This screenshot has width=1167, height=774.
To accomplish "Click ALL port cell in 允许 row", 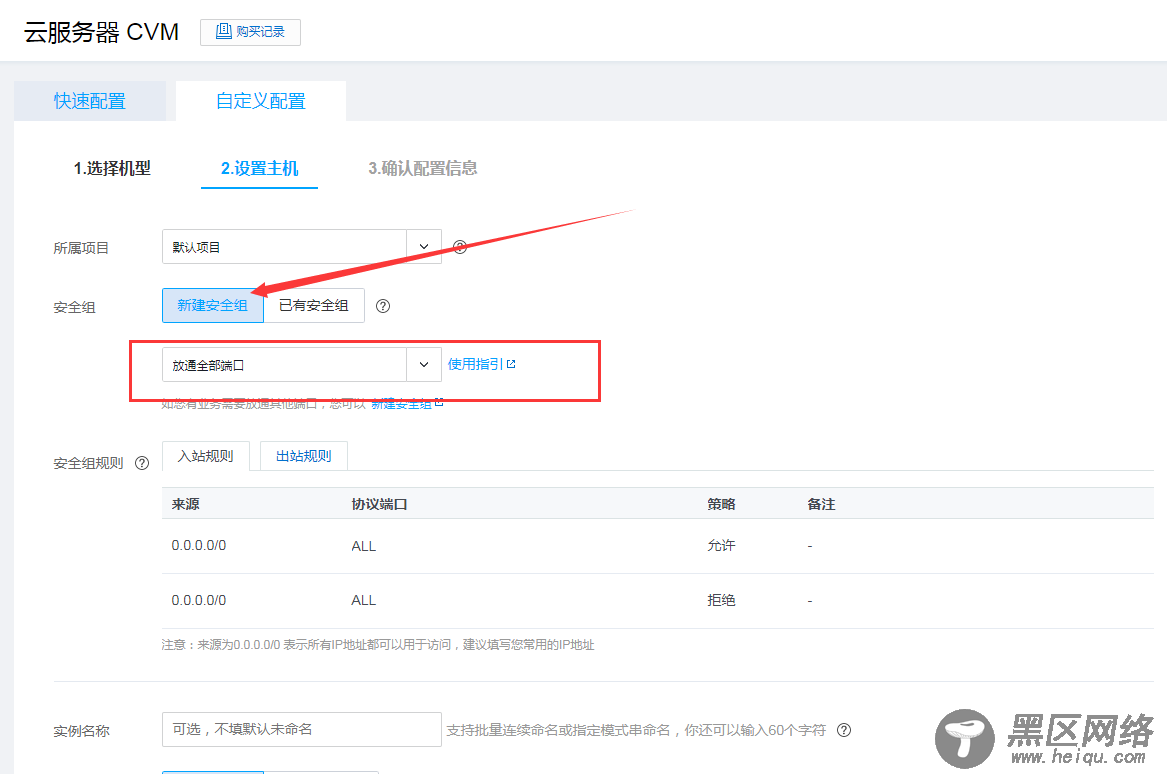I will (x=364, y=546).
